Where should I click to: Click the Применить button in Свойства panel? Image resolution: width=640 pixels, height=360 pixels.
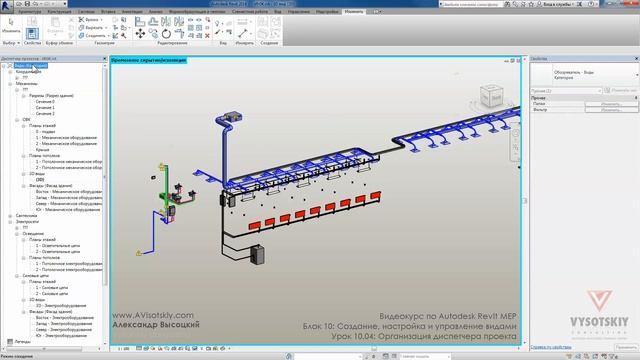click(626, 347)
